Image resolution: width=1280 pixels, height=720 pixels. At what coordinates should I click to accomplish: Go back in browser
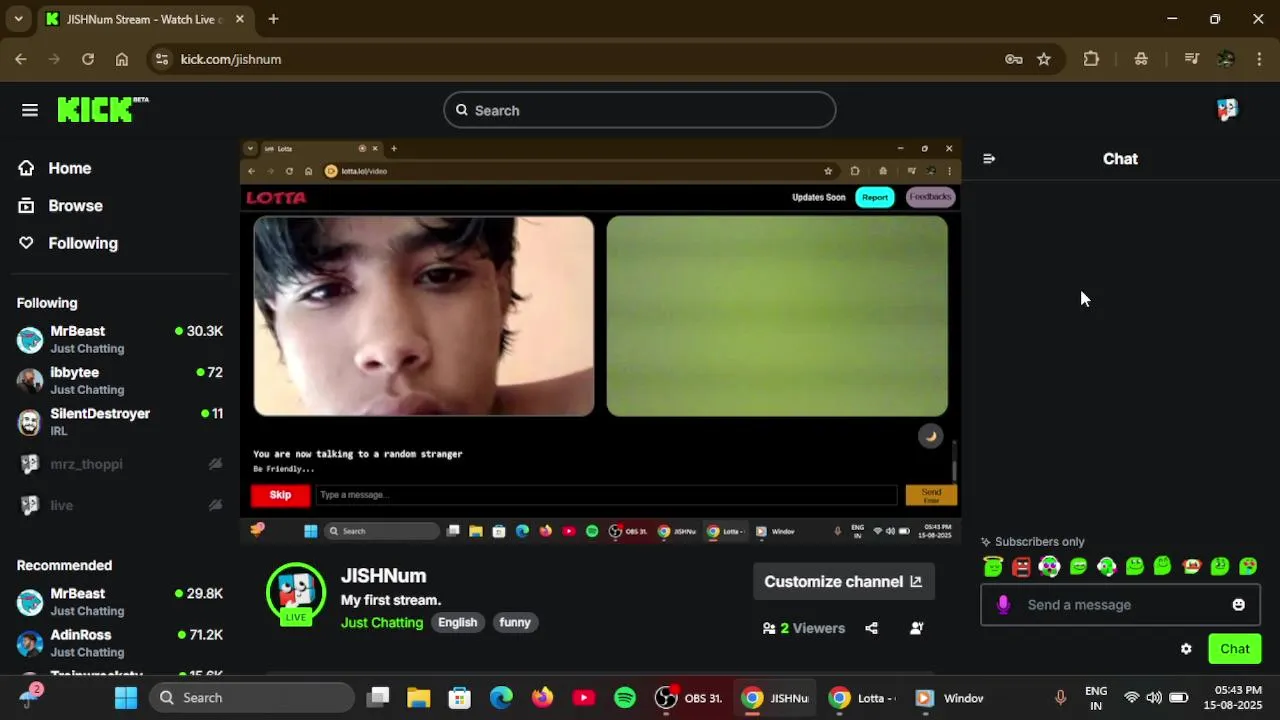click(x=21, y=59)
